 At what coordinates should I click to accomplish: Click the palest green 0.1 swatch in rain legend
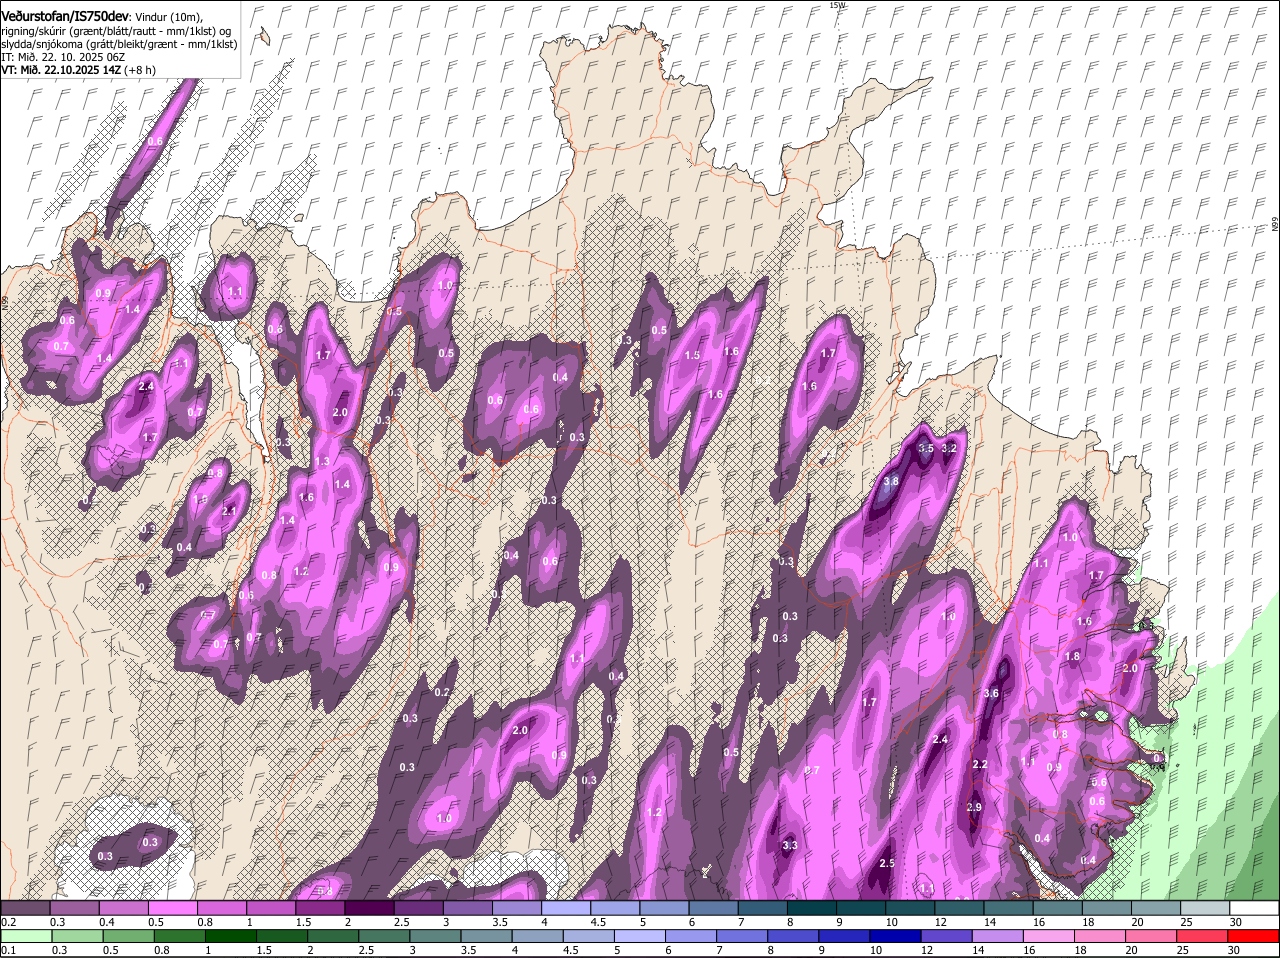pyautogui.click(x=25, y=936)
